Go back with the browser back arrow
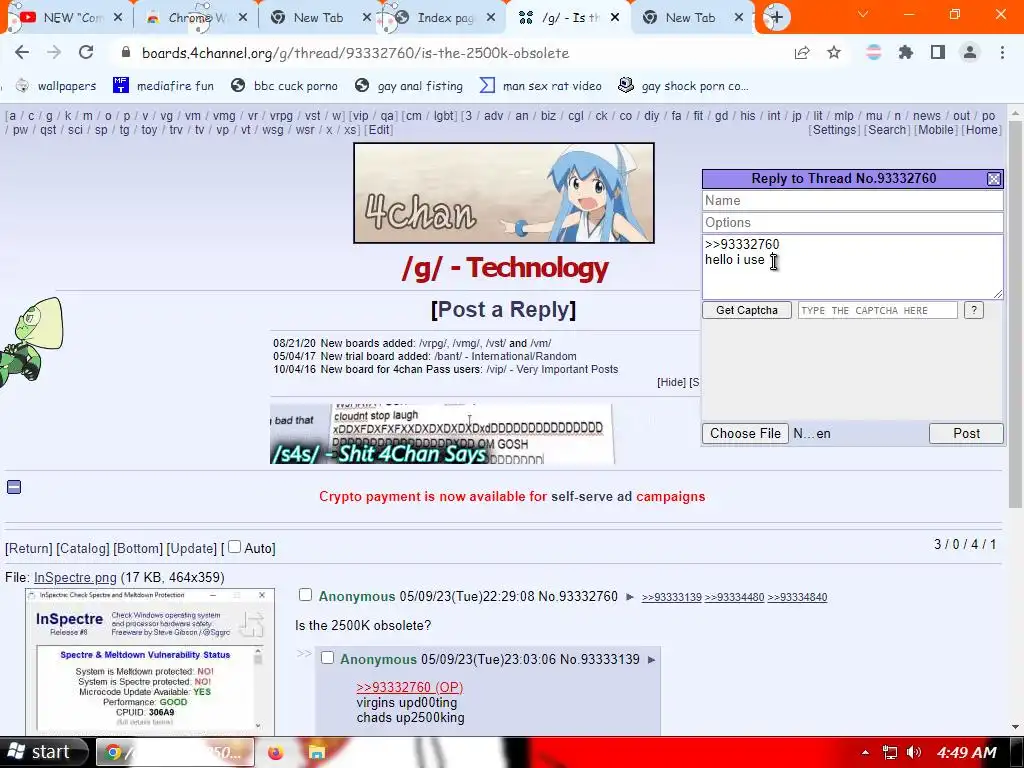The width and height of the screenshot is (1024, 768). coord(22,53)
